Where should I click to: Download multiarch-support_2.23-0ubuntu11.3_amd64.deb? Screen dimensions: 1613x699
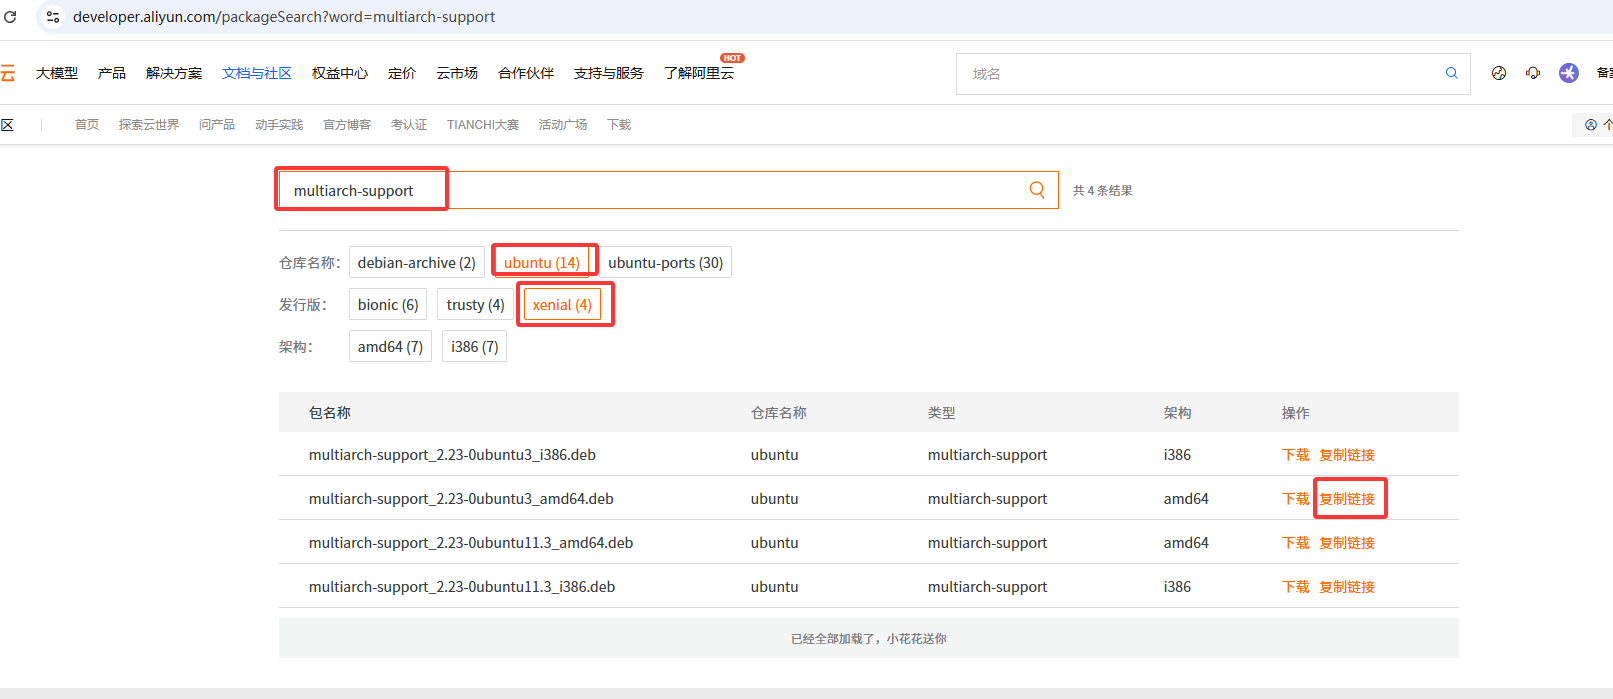1296,542
